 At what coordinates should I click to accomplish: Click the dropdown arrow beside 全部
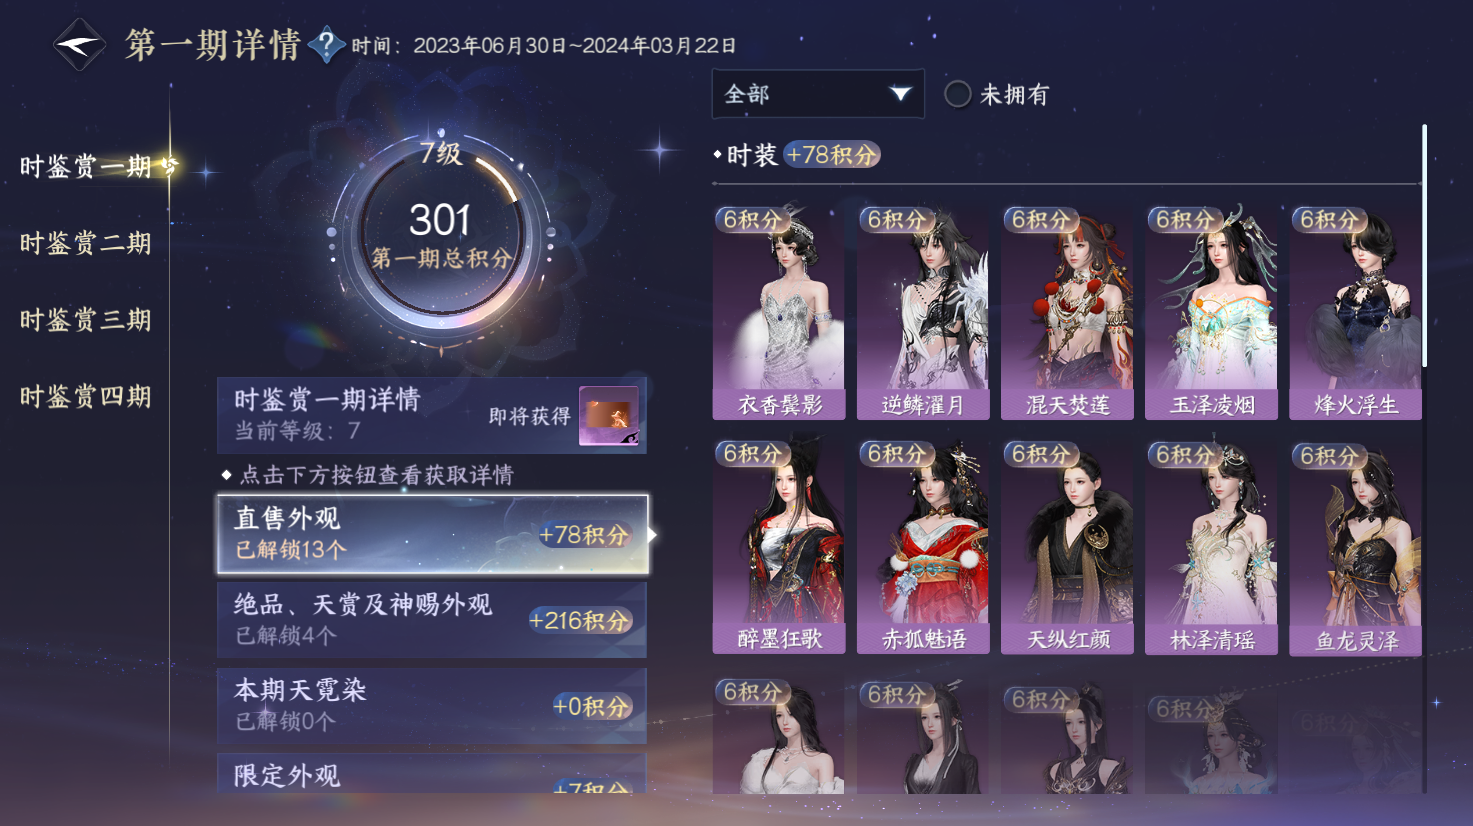(x=900, y=94)
